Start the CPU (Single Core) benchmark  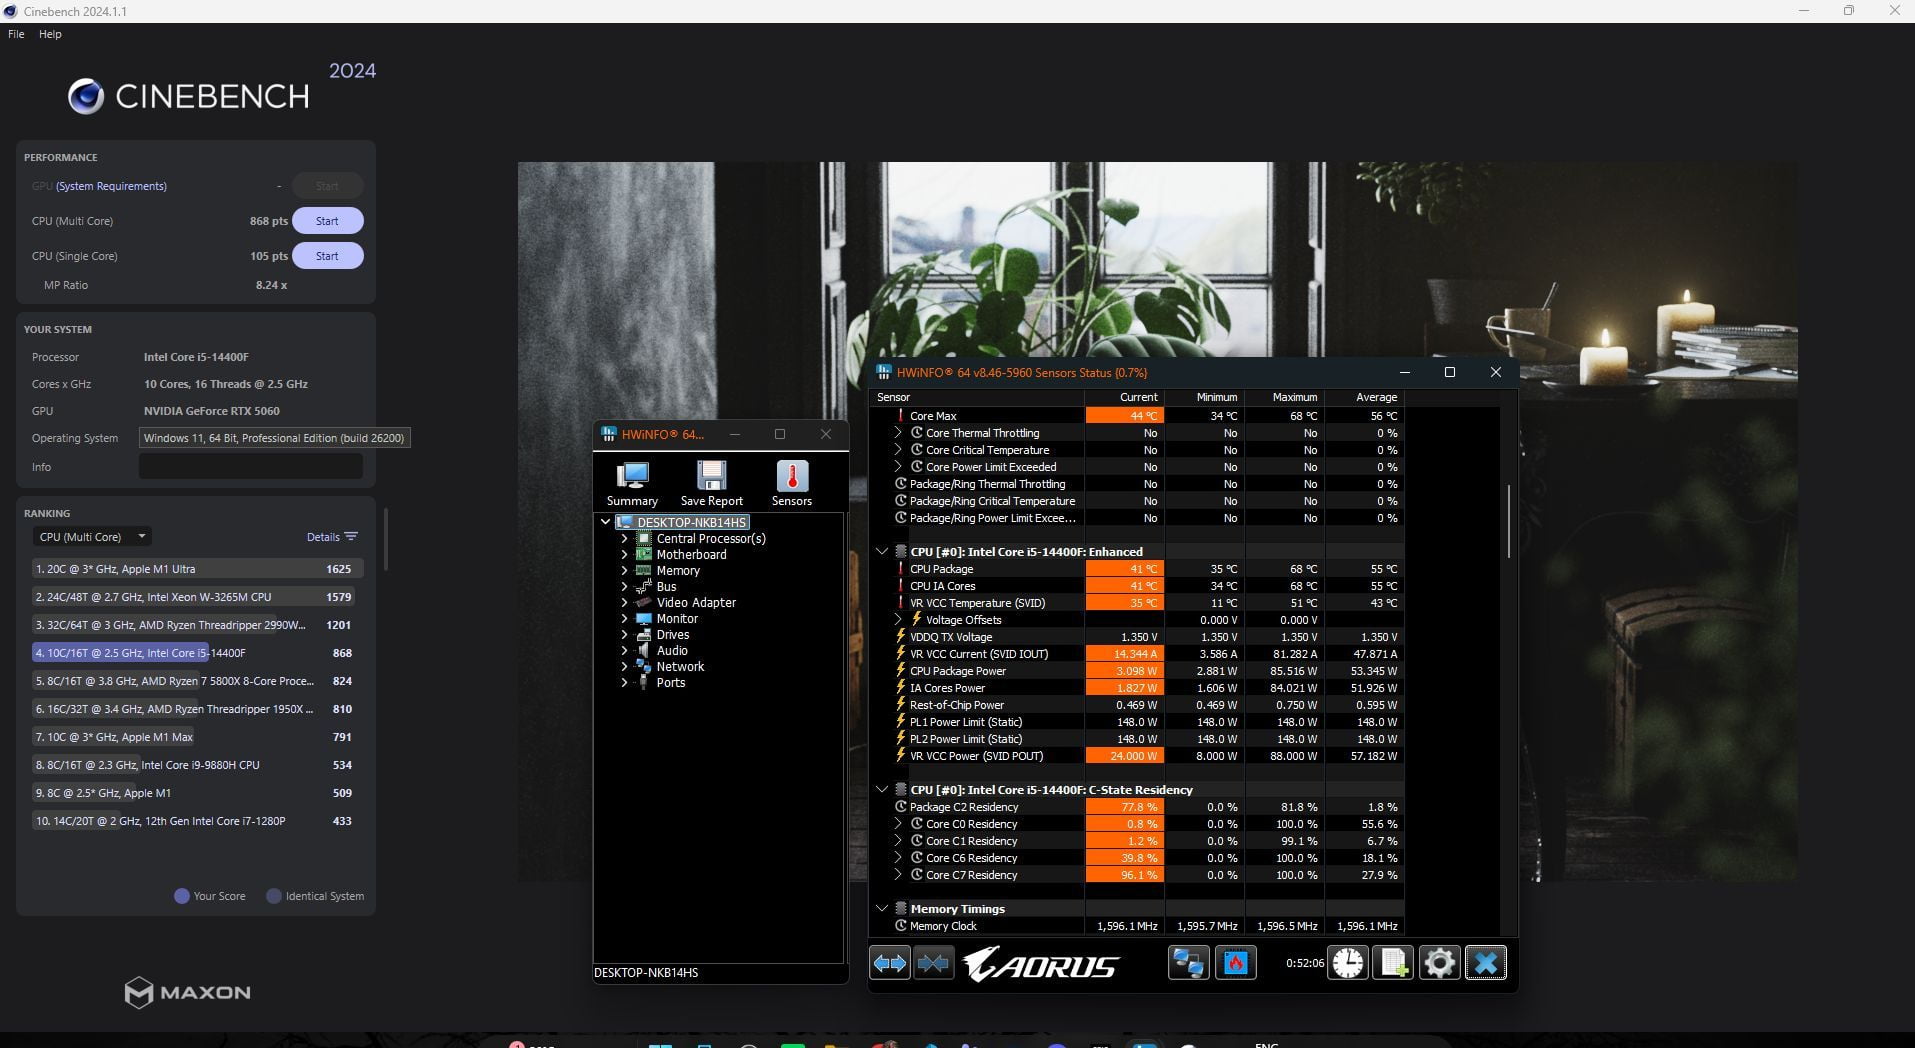[x=327, y=256]
